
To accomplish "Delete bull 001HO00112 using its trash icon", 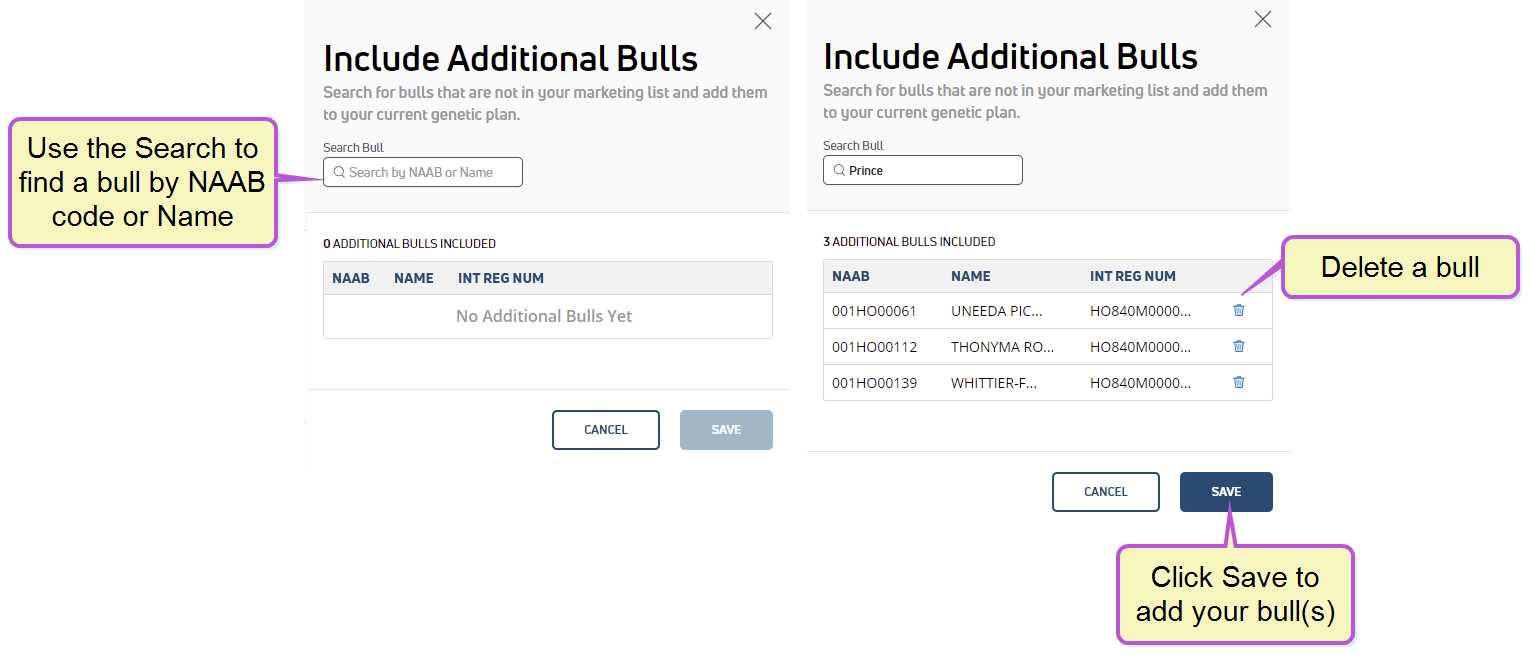I will (1239, 346).
